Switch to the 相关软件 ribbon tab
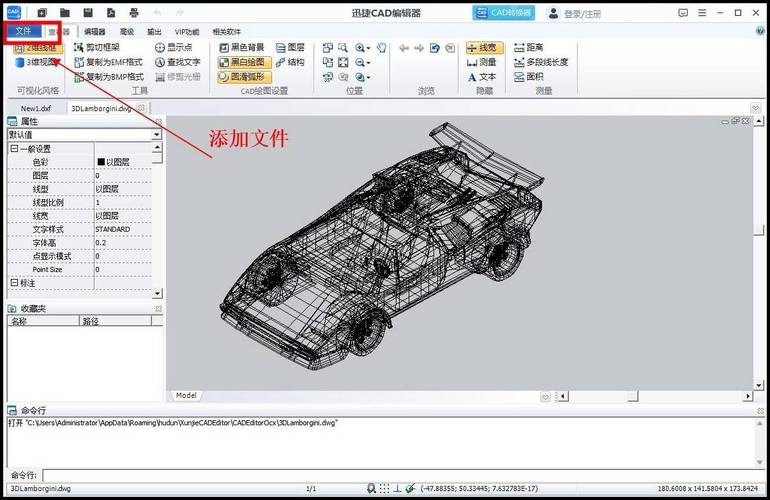770x500 pixels. click(226, 32)
